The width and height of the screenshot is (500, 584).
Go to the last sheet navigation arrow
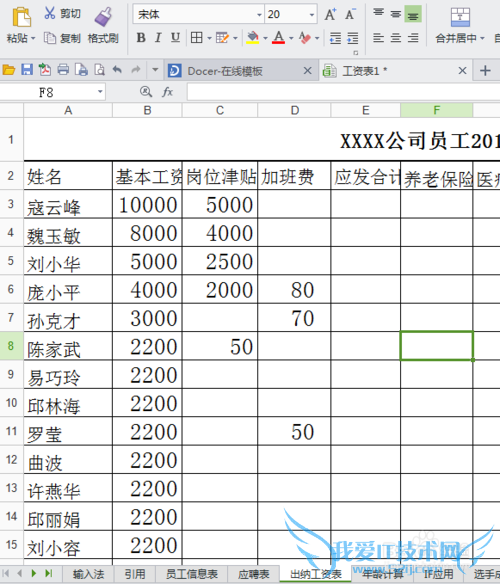[x=49, y=573]
